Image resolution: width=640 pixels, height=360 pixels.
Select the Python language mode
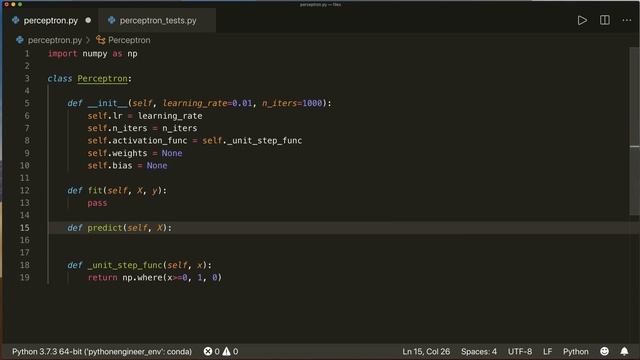point(576,351)
